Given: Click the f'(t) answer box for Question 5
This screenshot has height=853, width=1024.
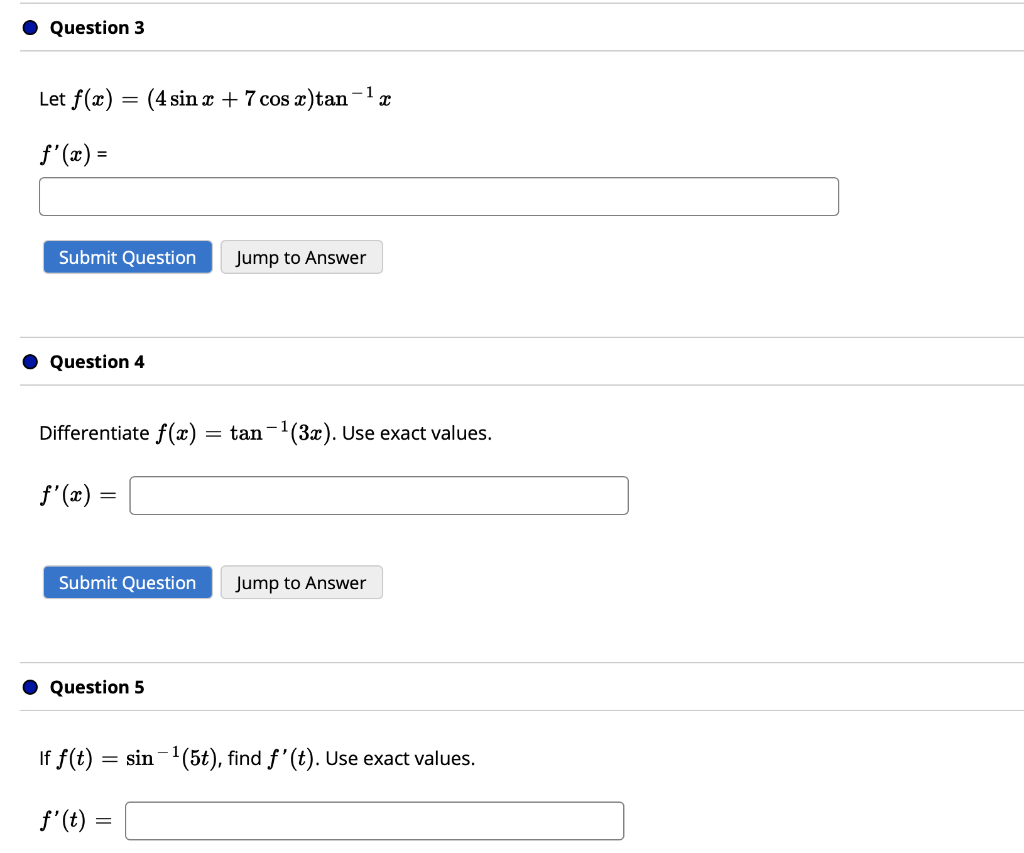Looking at the screenshot, I should [x=374, y=820].
